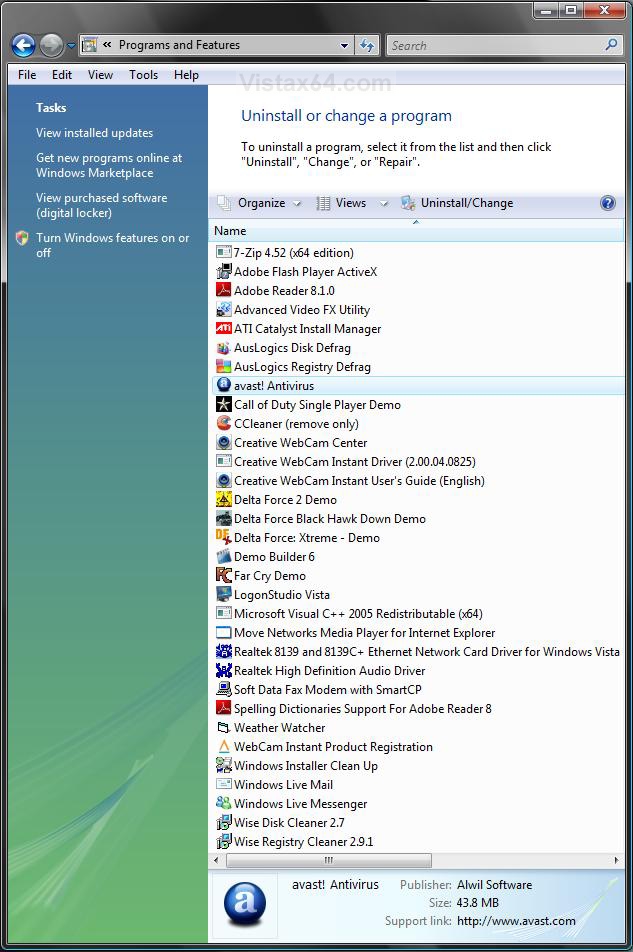Image resolution: width=633 pixels, height=952 pixels.
Task: Click the AusLogics Disk Defrag icon
Action: click(x=223, y=347)
